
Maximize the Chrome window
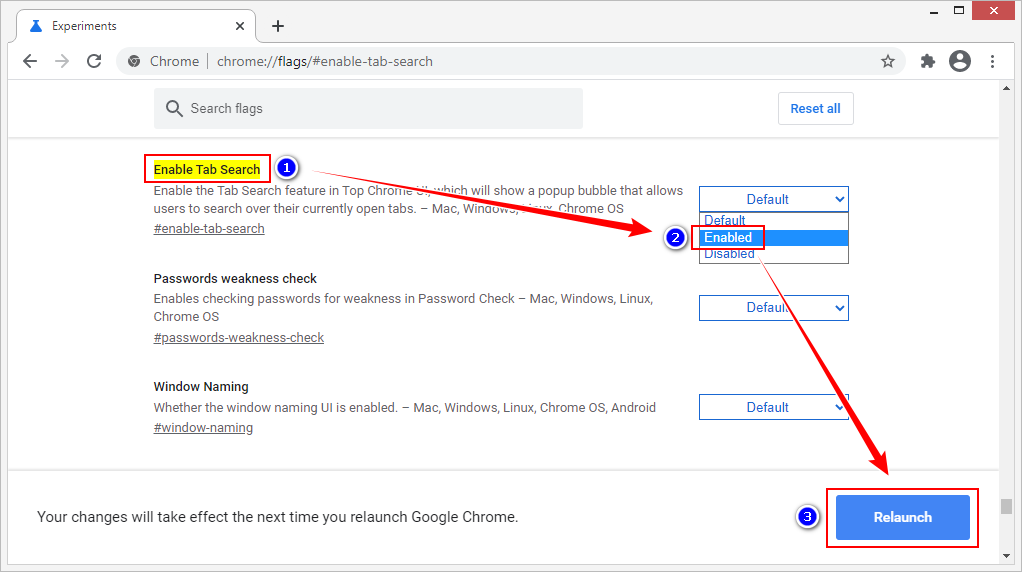coord(959,10)
